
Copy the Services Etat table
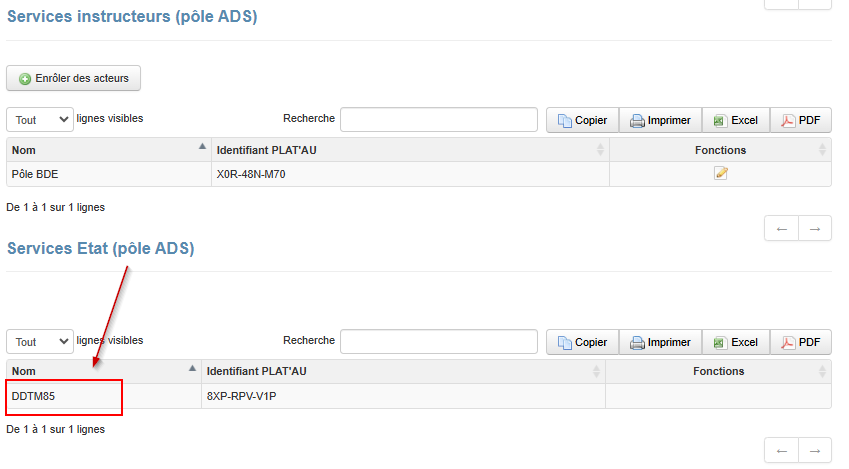point(582,342)
